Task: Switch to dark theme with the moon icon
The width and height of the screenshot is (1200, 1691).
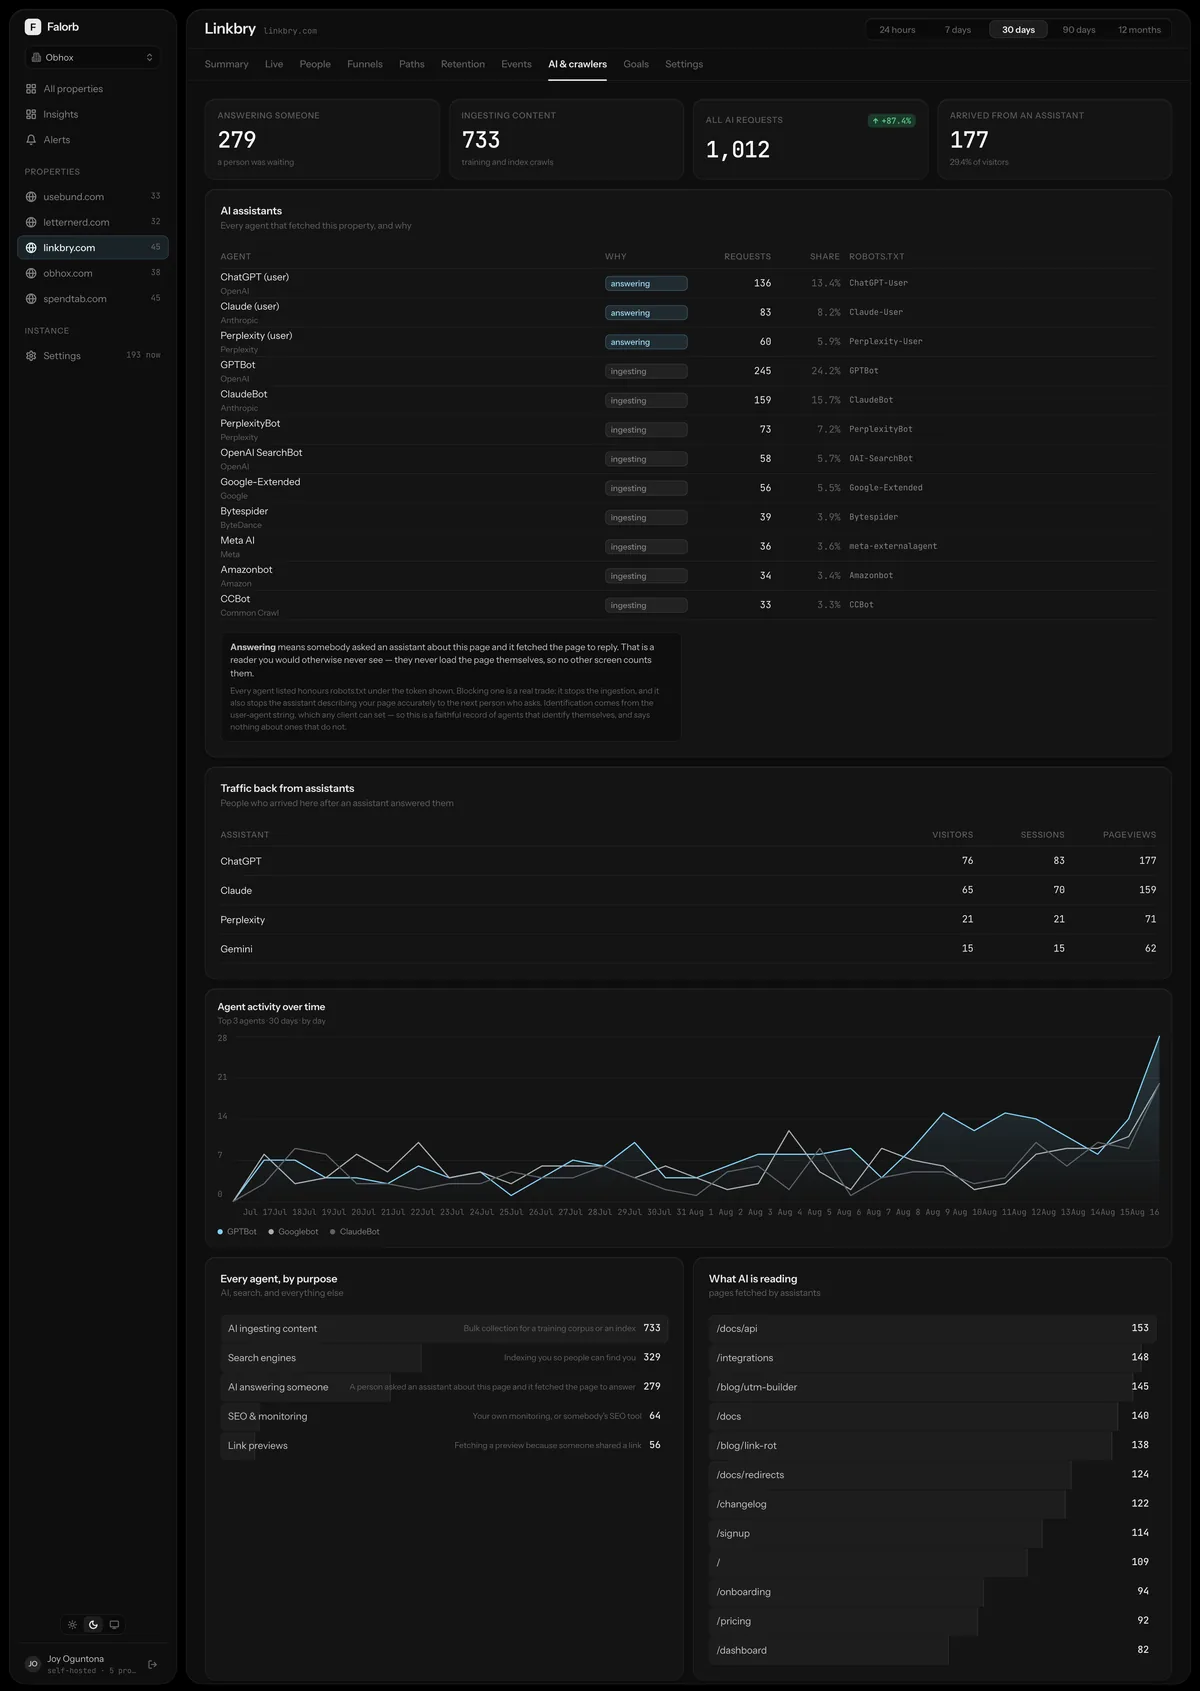Action: click(x=93, y=1625)
